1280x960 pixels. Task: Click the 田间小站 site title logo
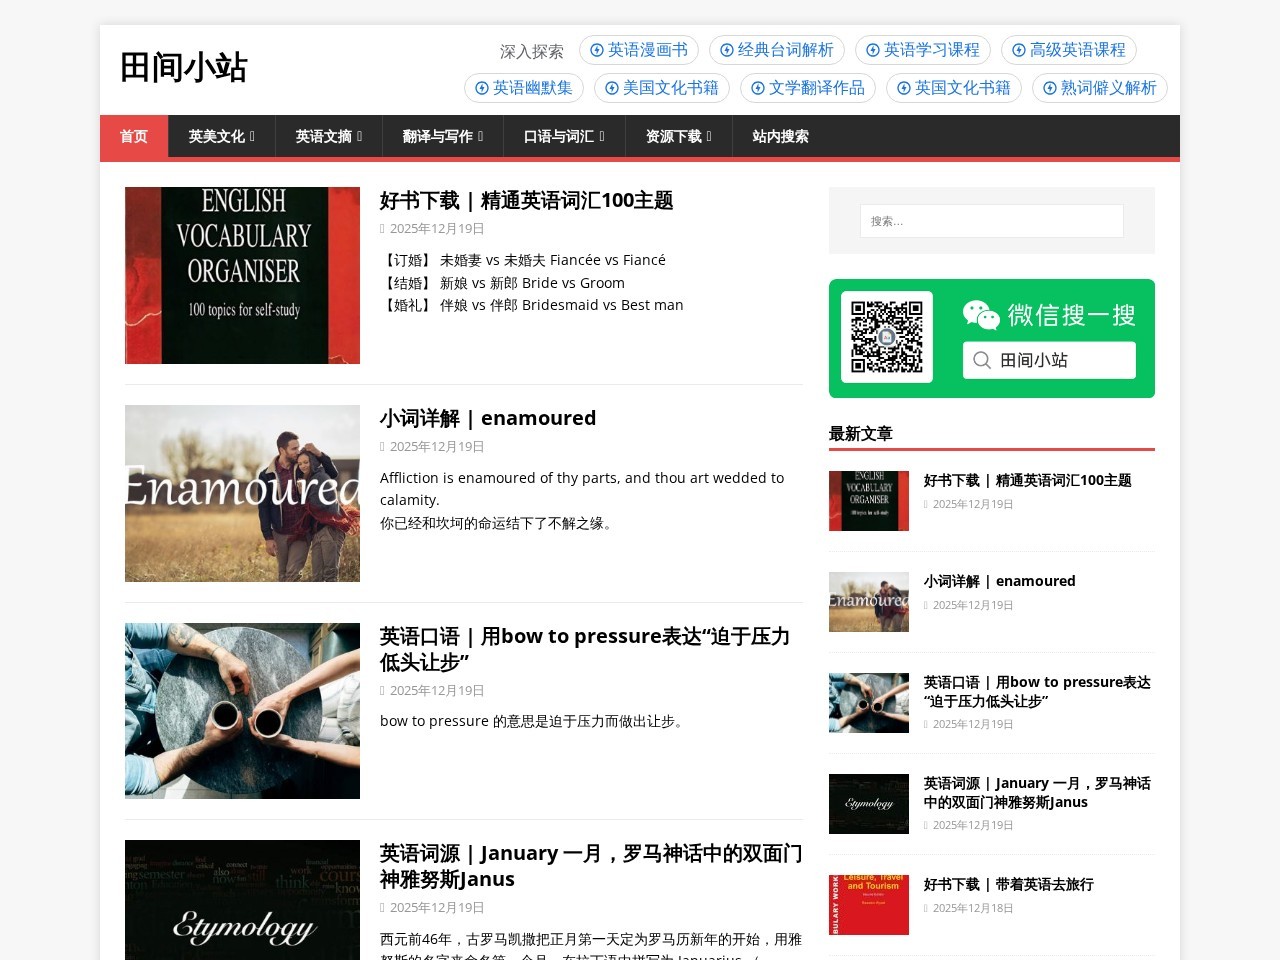184,67
